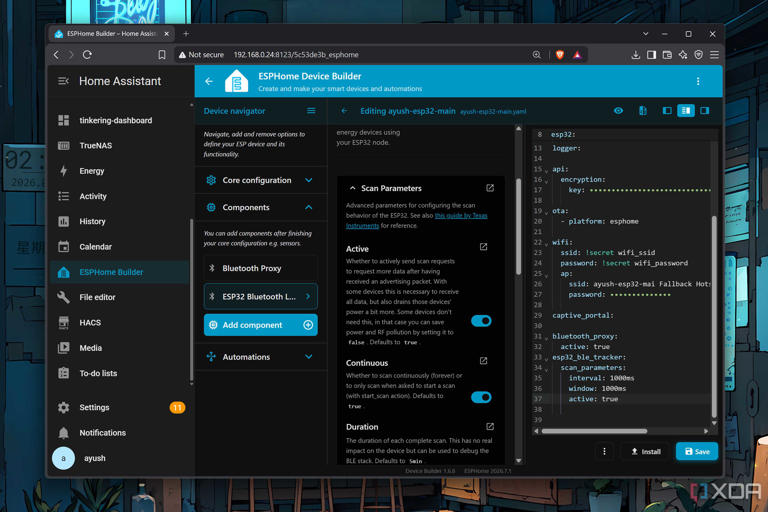Click the browser zoom magnifier icon
This screenshot has width=768, height=512.
click(537, 55)
